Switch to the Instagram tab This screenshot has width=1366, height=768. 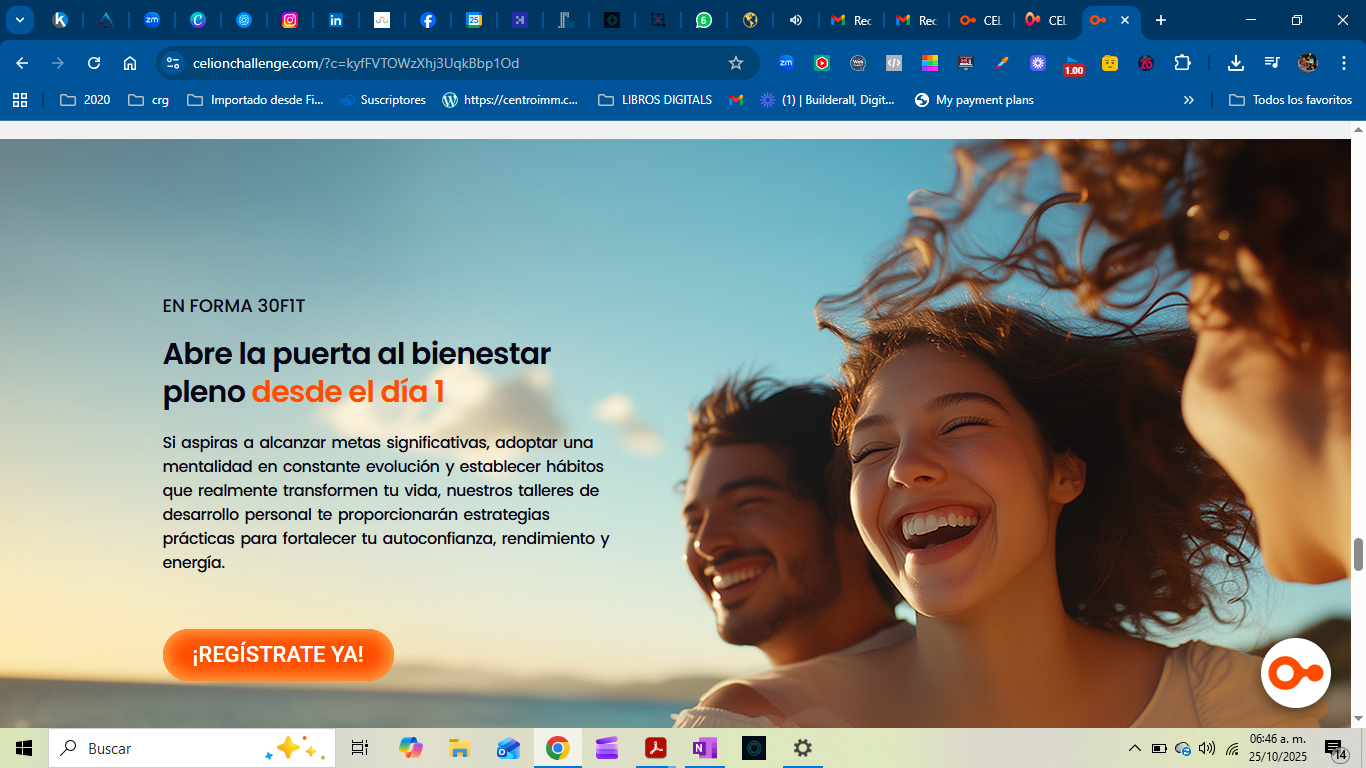290,20
